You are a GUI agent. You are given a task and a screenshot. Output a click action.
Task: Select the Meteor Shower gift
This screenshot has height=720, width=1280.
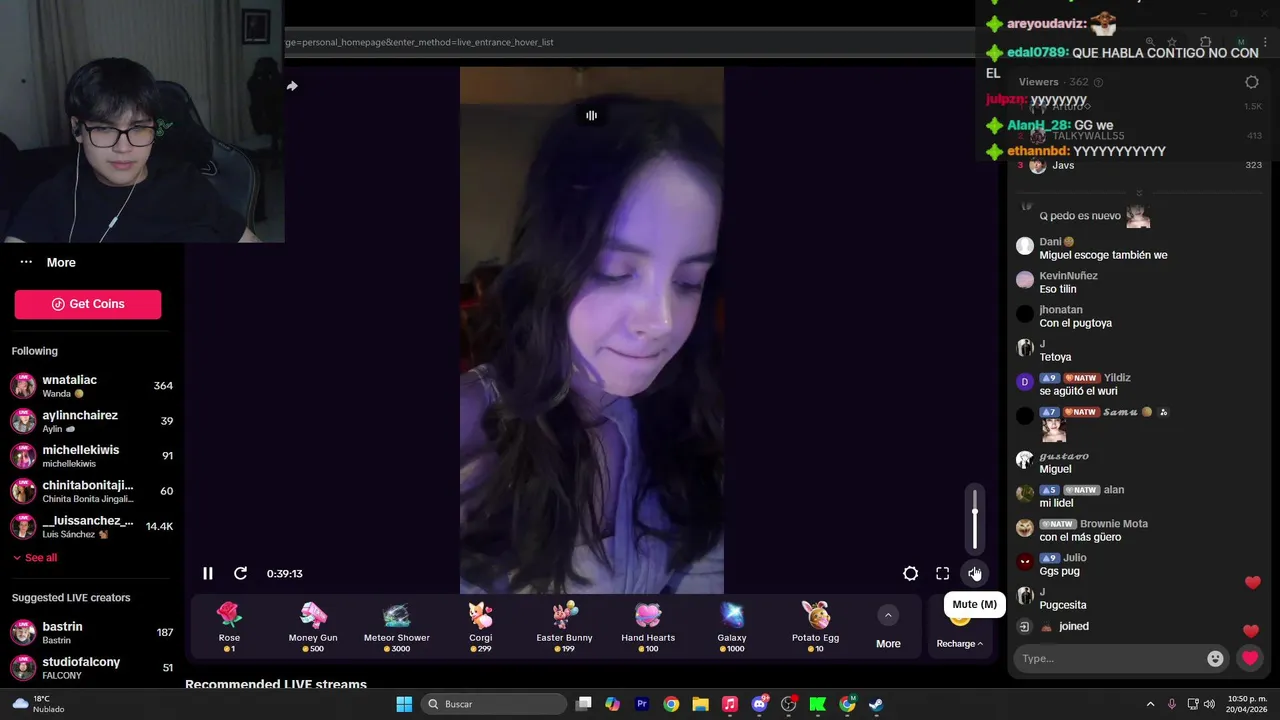397,626
